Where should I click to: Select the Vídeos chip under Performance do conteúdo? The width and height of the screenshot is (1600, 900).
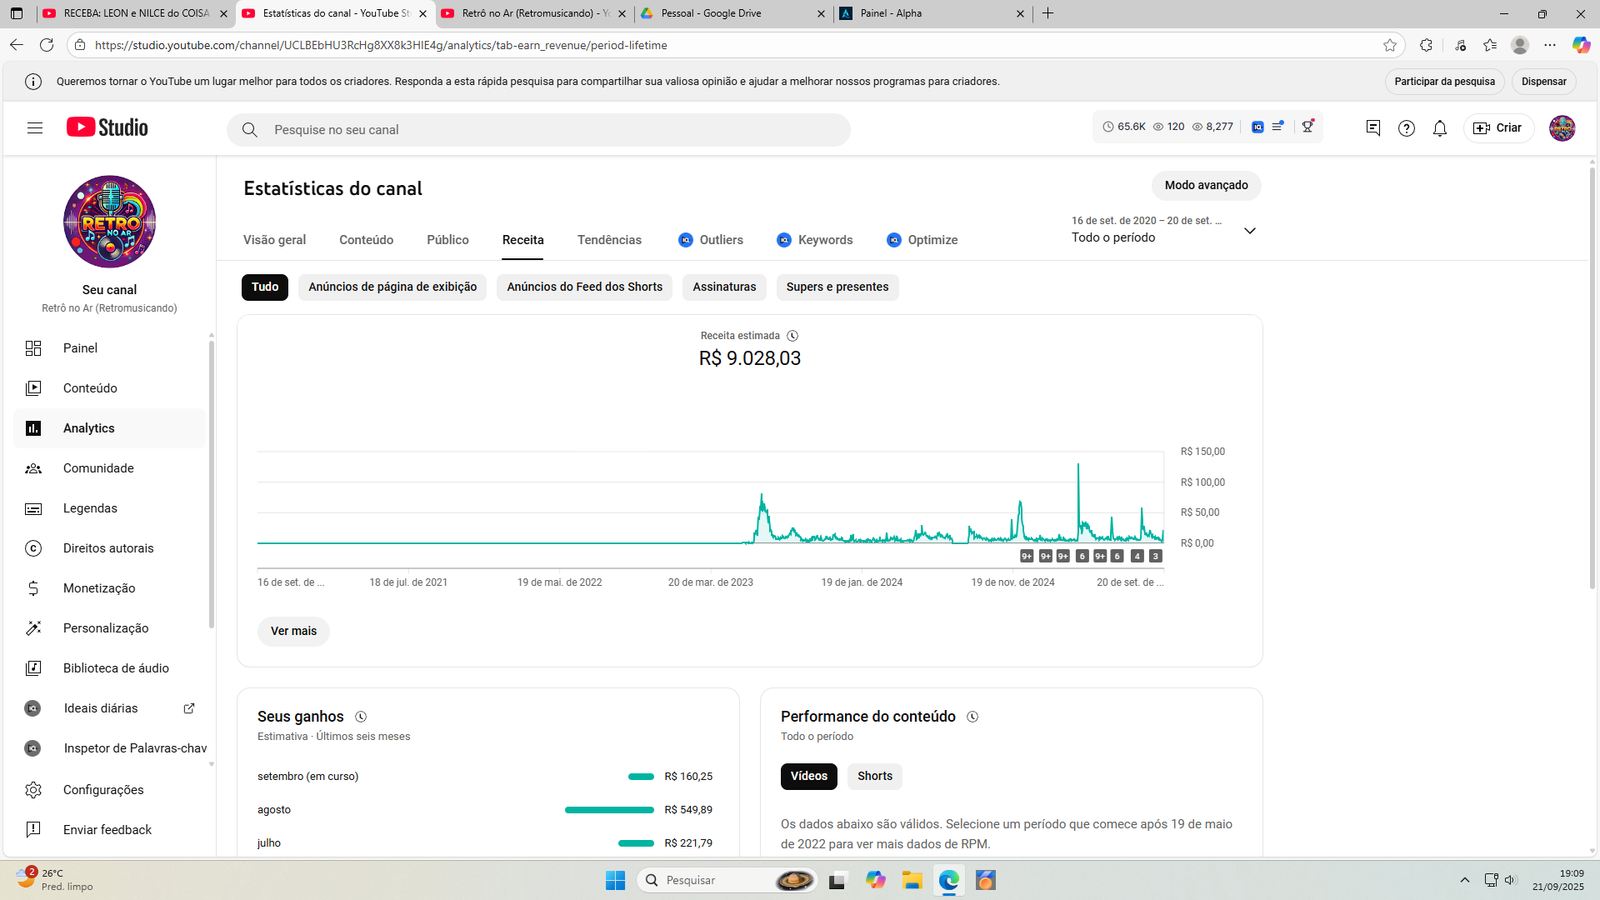point(809,777)
